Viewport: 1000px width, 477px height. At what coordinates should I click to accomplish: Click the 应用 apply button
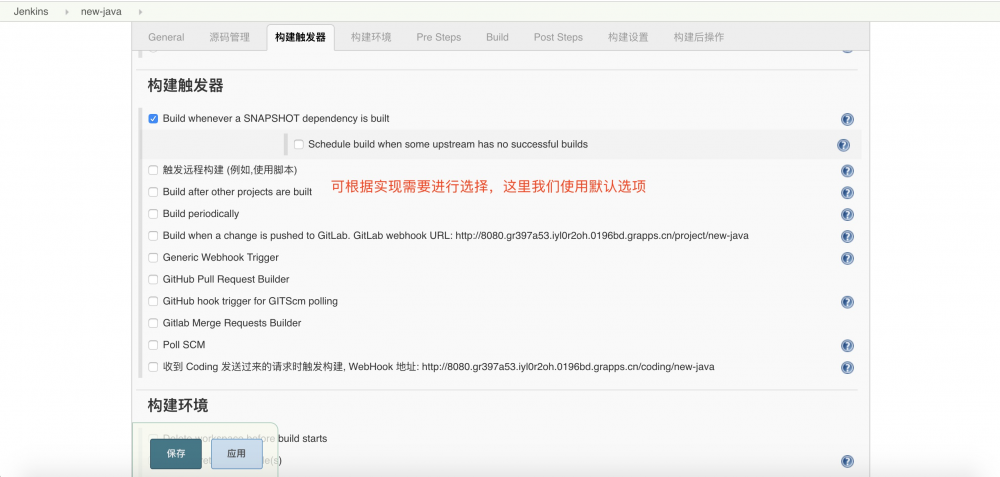[237, 454]
